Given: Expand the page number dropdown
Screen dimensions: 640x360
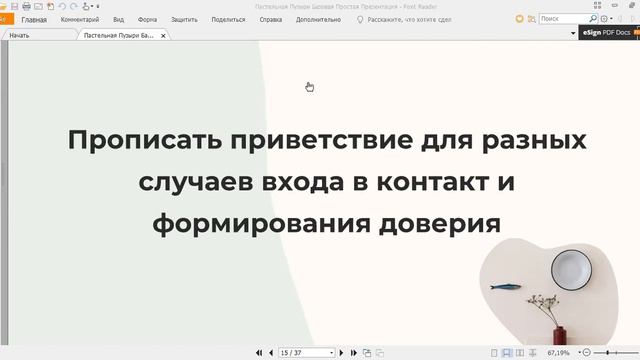Looking at the screenshot, I should click(331, 353).
